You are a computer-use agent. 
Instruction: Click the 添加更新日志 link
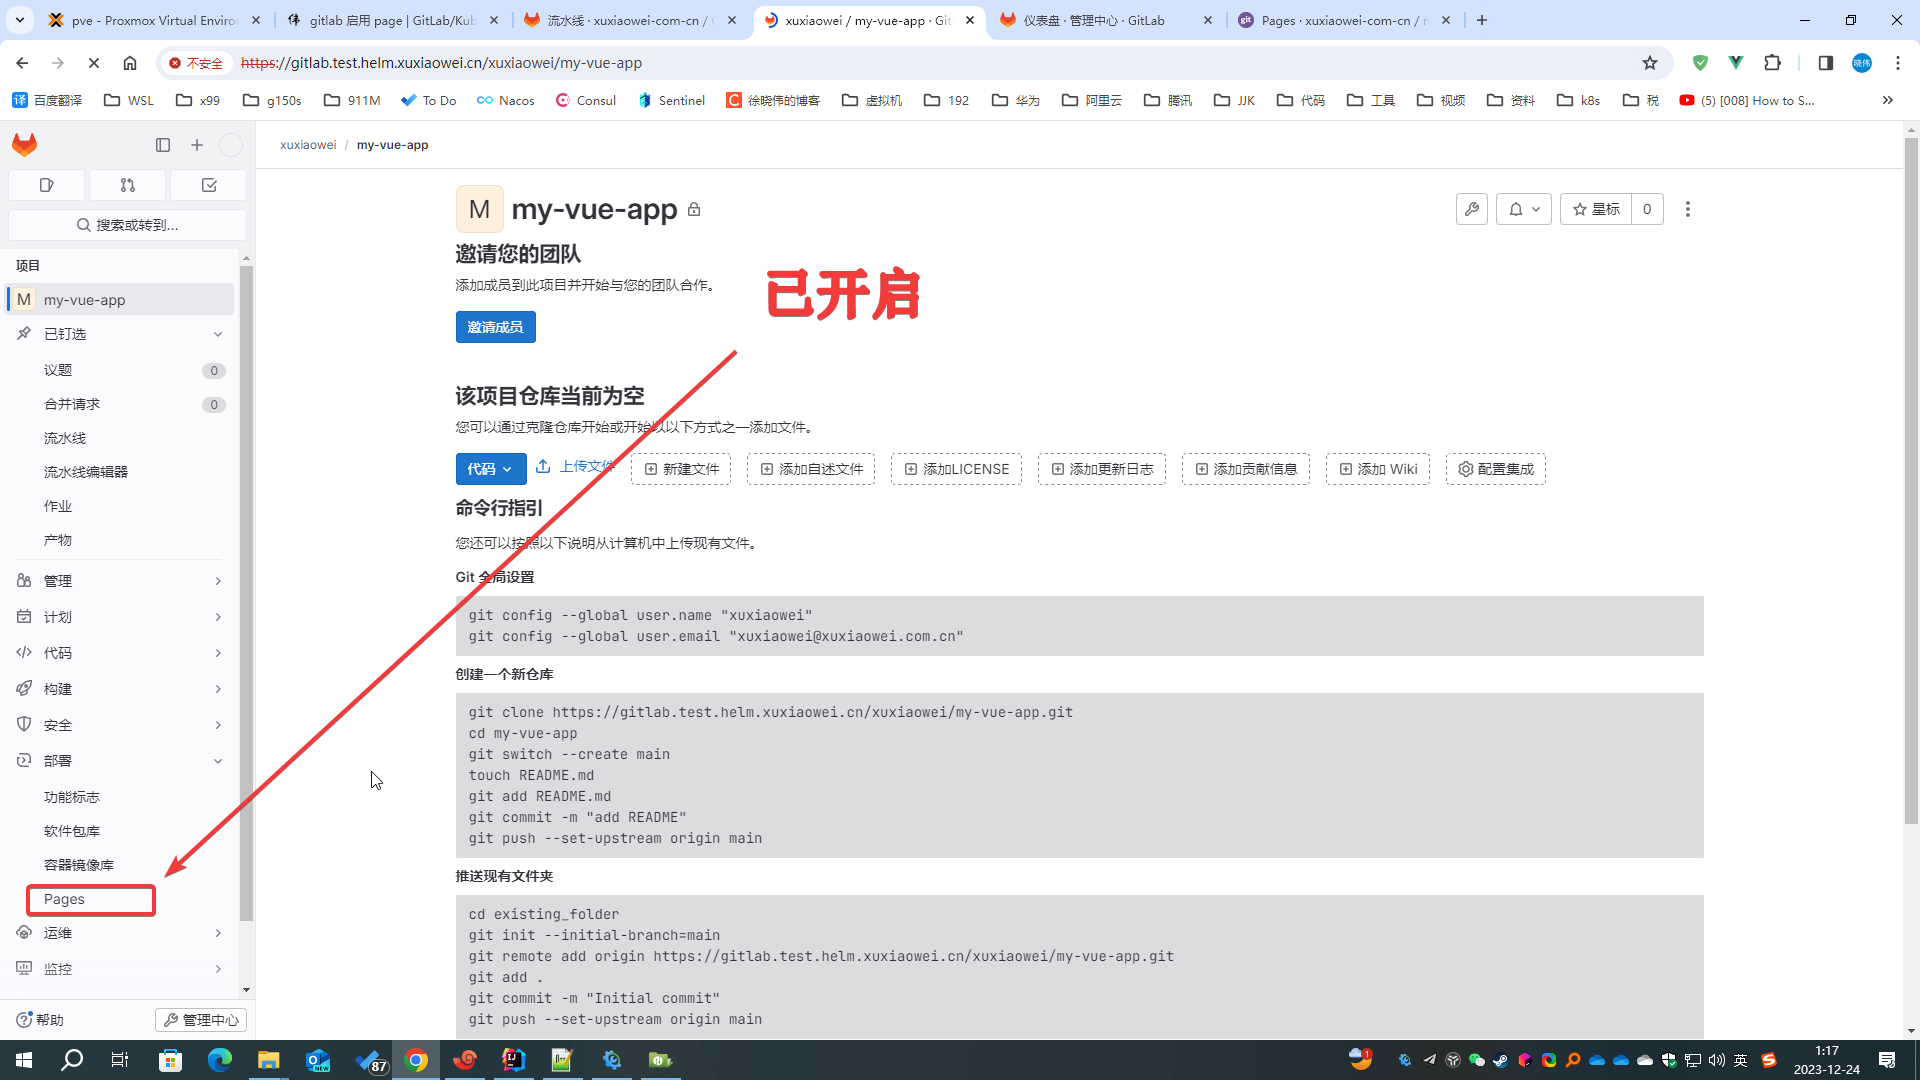click(x=1101, y=467)
